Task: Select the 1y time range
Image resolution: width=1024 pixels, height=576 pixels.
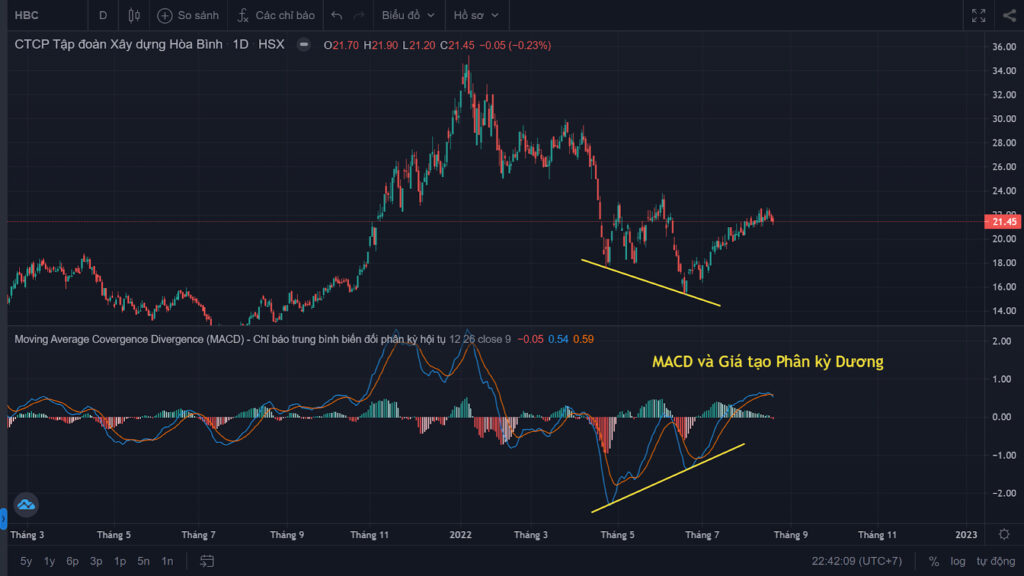Action: pyautogui.click(x=49, y=561)
